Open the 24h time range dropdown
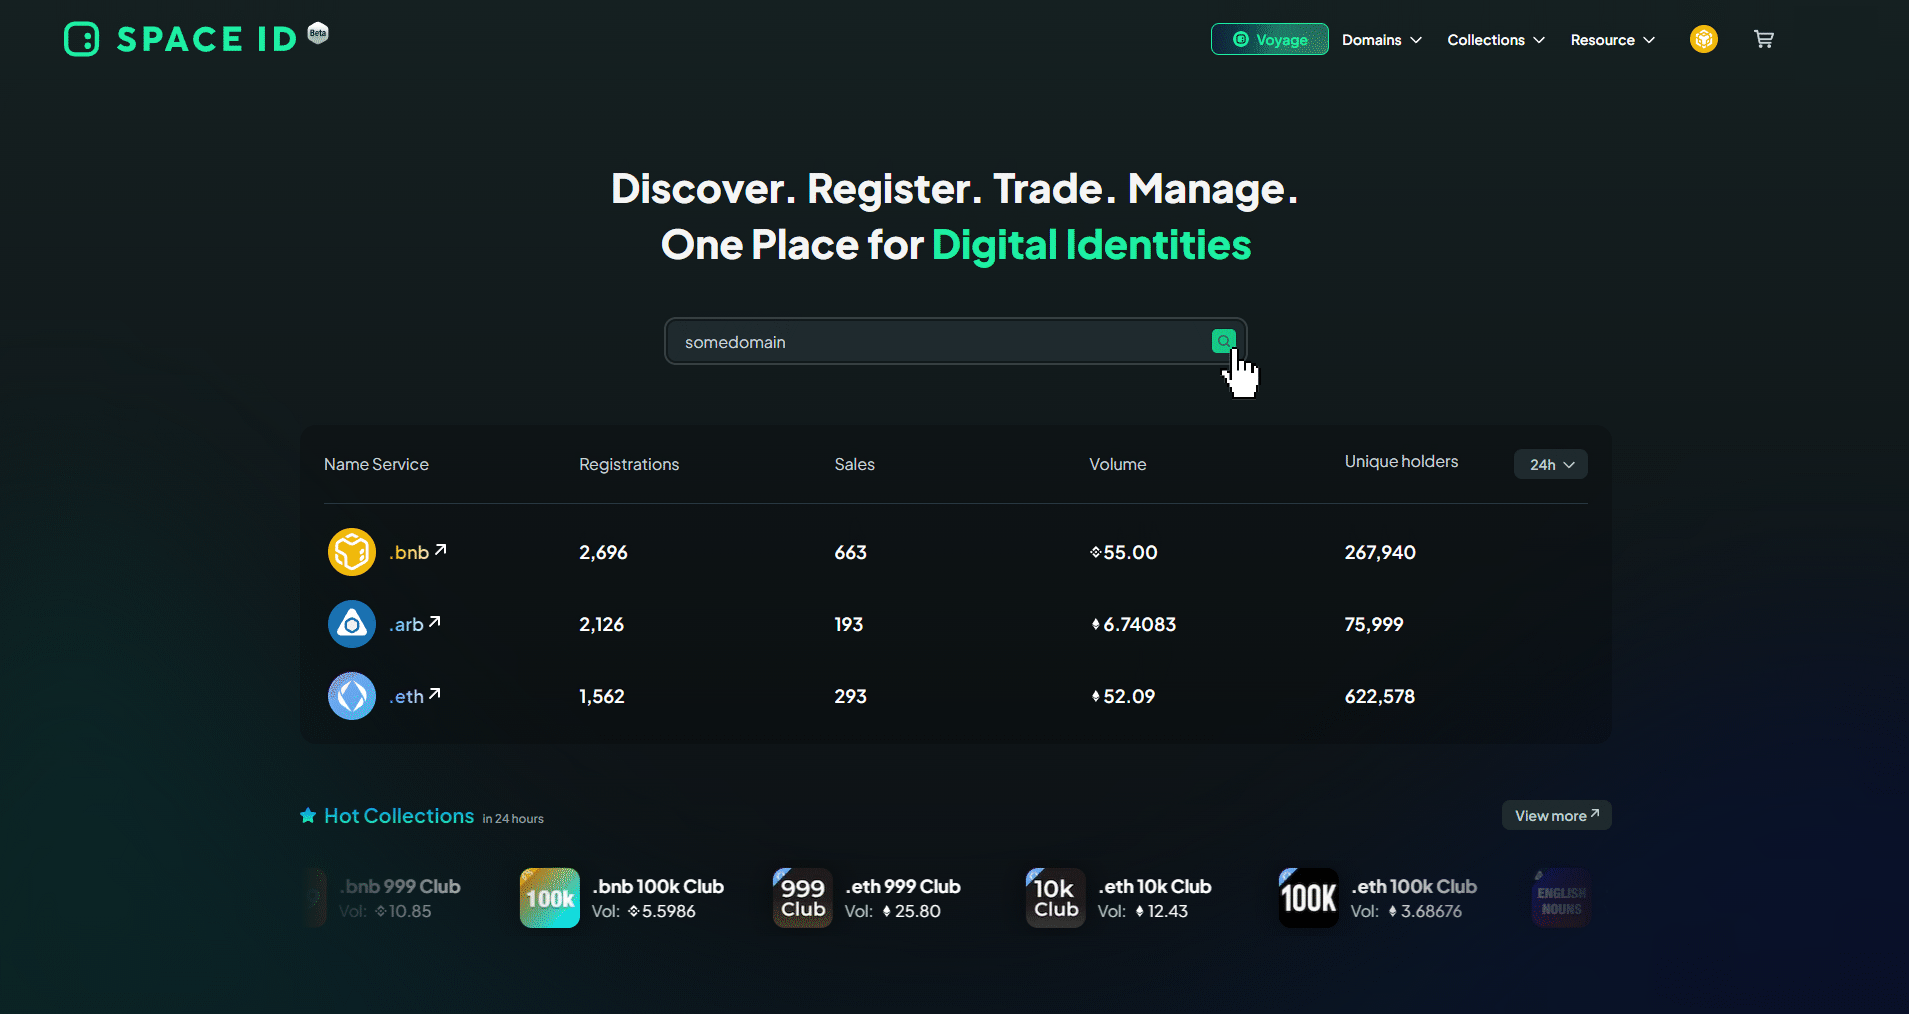The image size is (1909, 1014). [x=1550, y=464]
